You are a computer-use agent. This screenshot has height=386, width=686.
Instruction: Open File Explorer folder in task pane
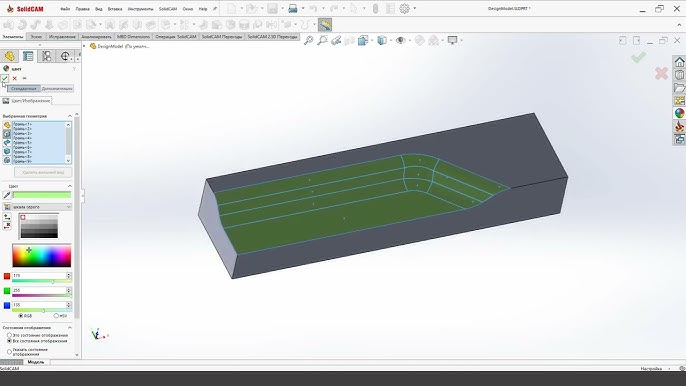click(679, 88)
